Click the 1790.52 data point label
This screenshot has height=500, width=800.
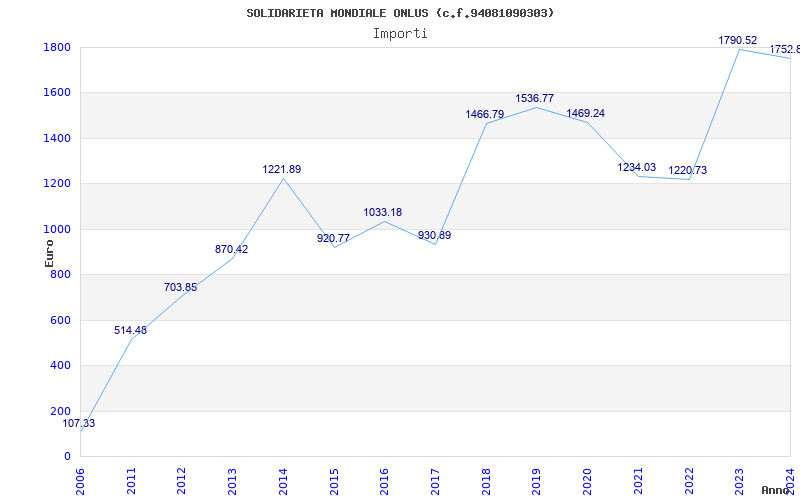737,40
